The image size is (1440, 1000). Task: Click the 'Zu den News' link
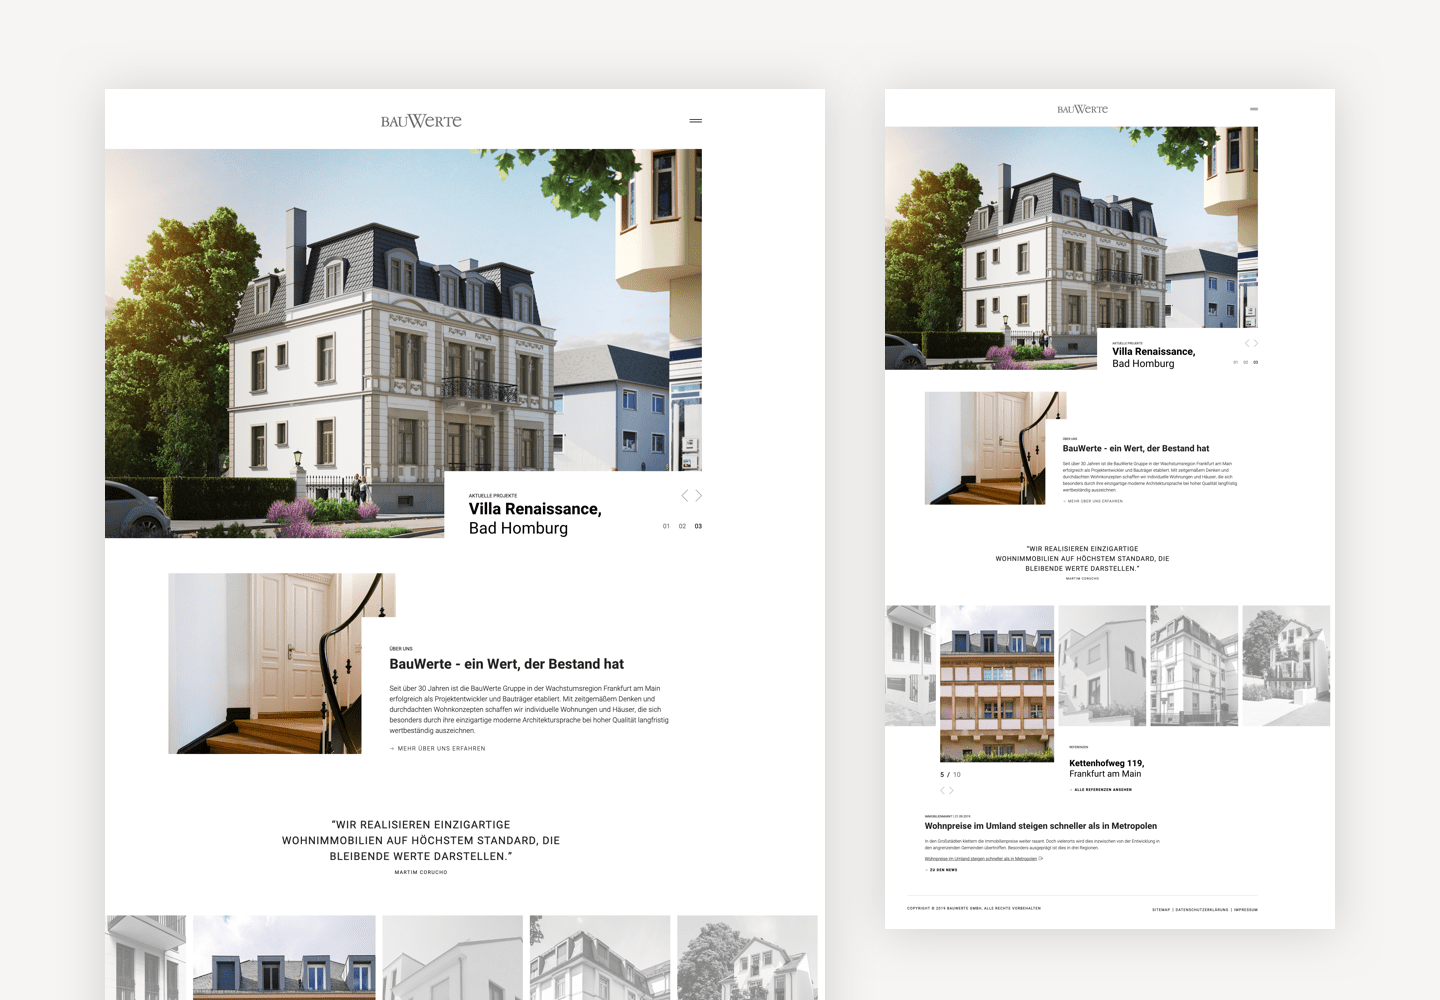[941, 870]
